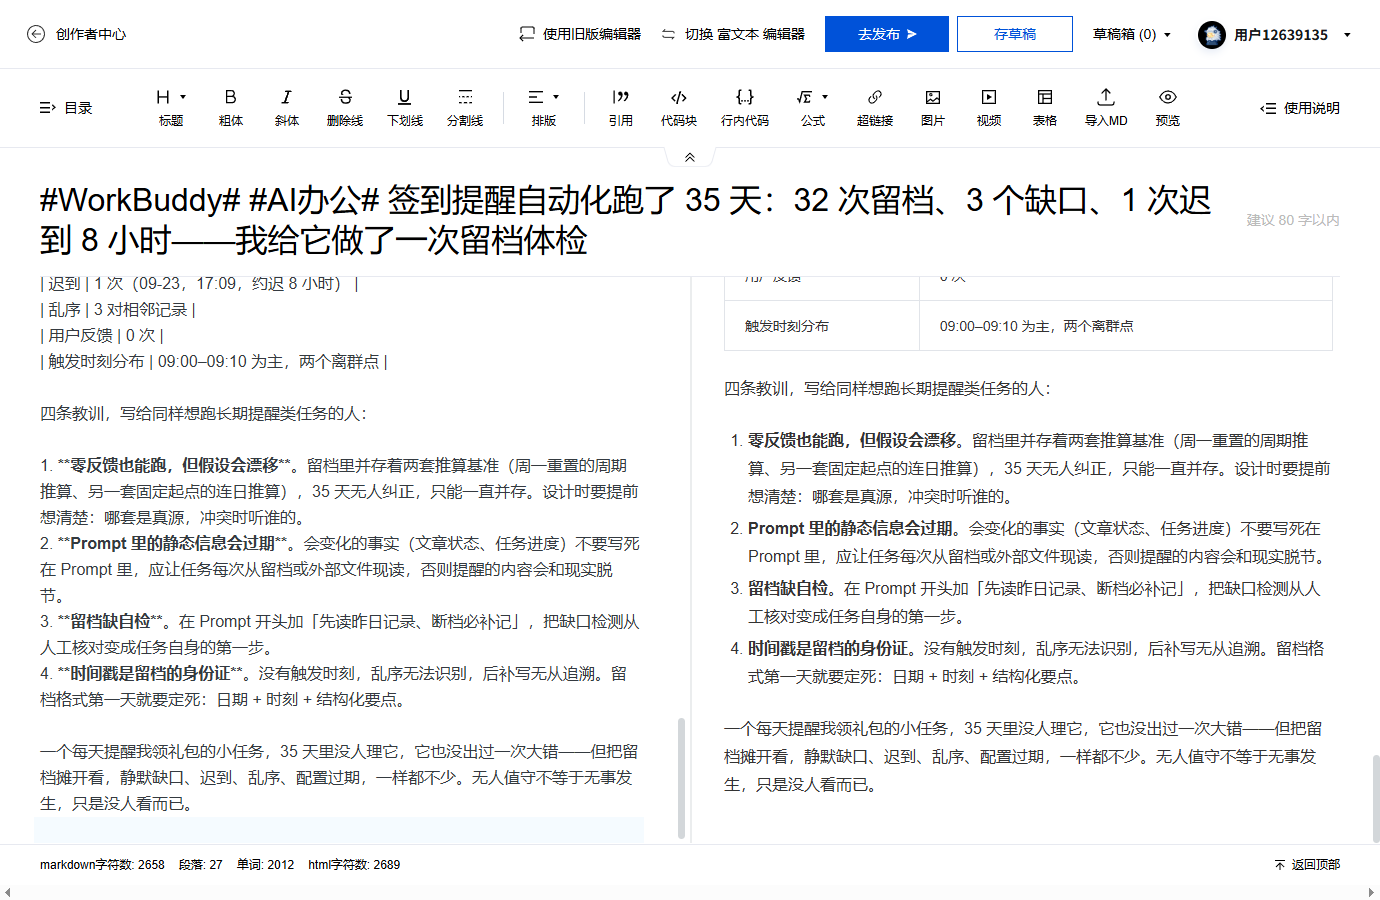Click the user avatar image
The image size is (1380, 900).
pyautogui.click(x=1212, y=35)
